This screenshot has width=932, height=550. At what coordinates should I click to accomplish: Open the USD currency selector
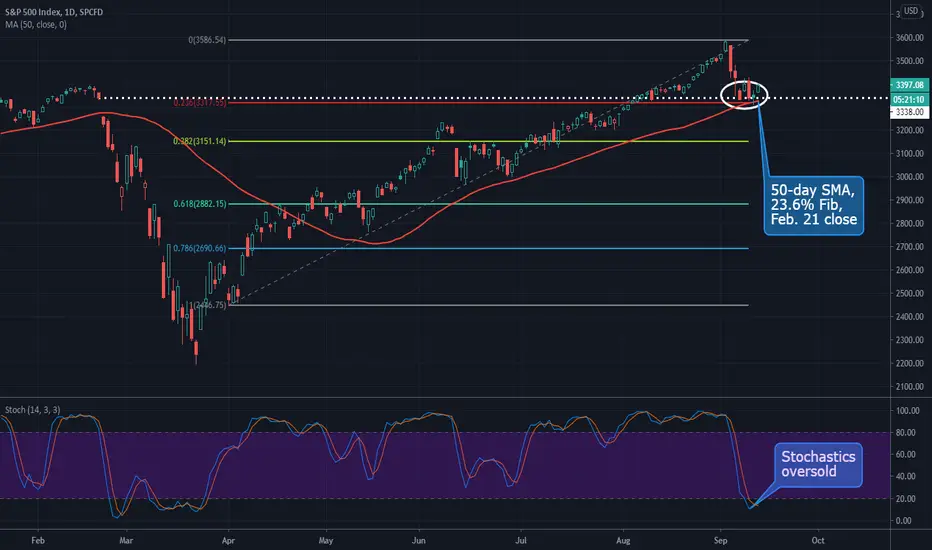pyautogui.click(x=911, y=11)
